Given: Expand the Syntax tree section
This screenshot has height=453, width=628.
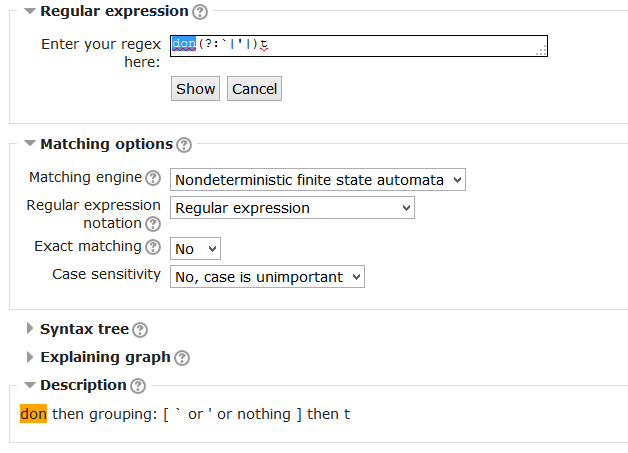Looking at the screenshot, I should pyautogui.click(x=30, y=328).
